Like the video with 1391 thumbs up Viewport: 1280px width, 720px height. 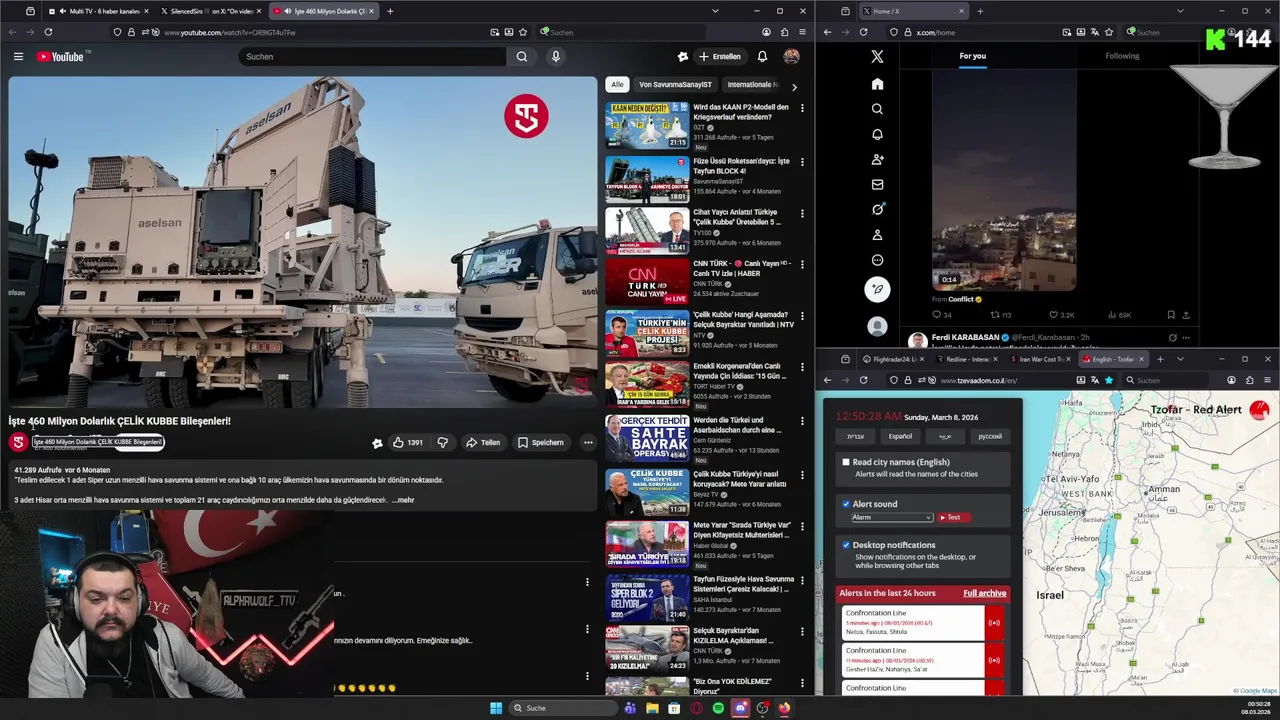point(408,442)
